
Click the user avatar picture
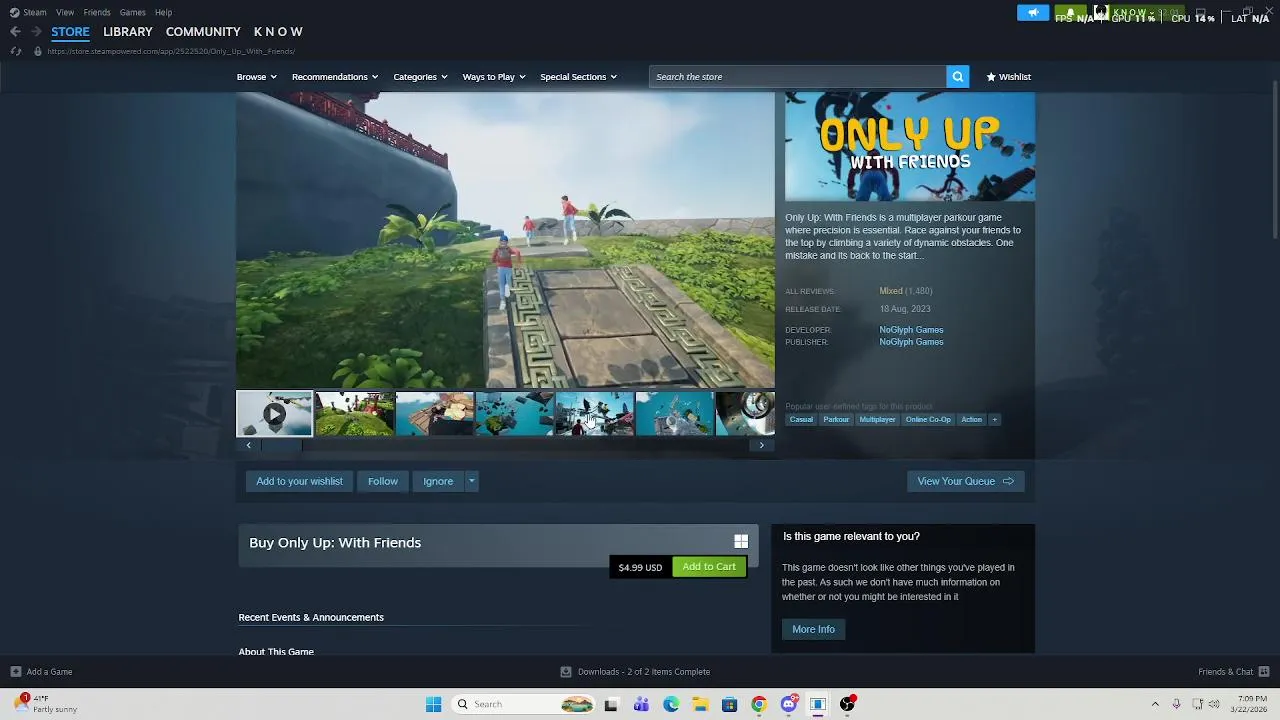point(1101,13)
